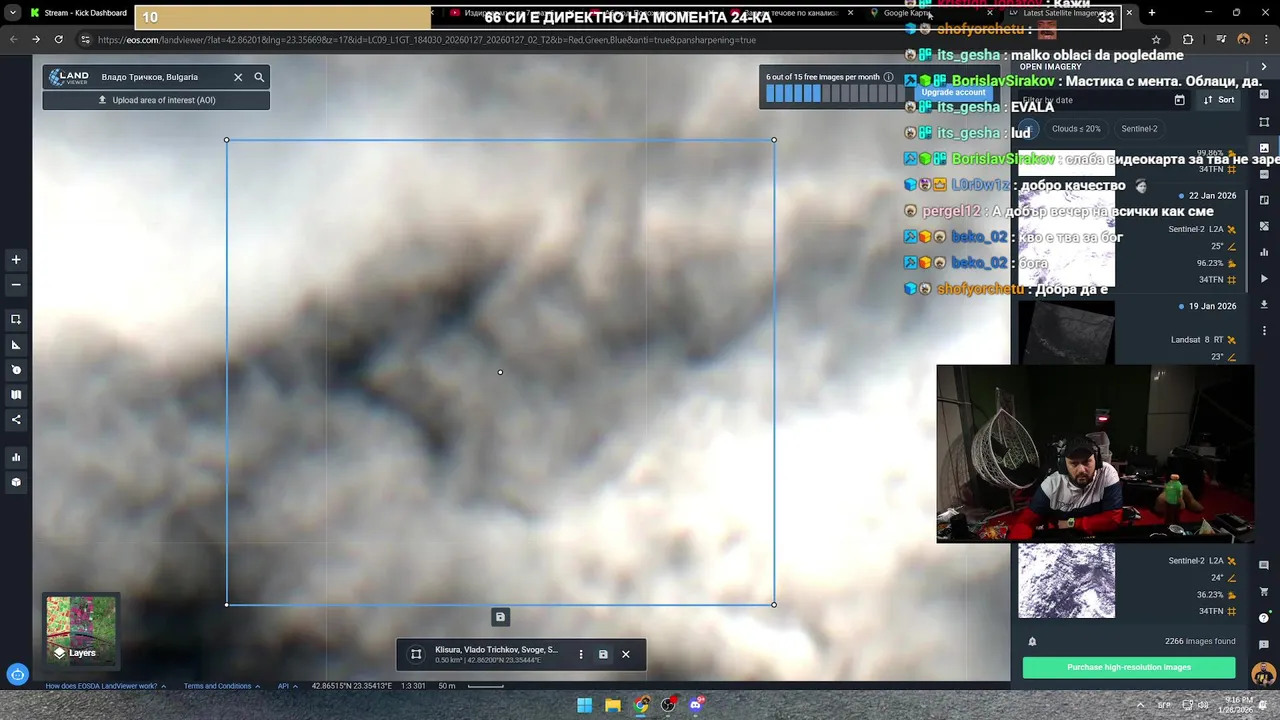Open Klisura AOI more options menu
The image size is (1280, 720).
point(581,654)
